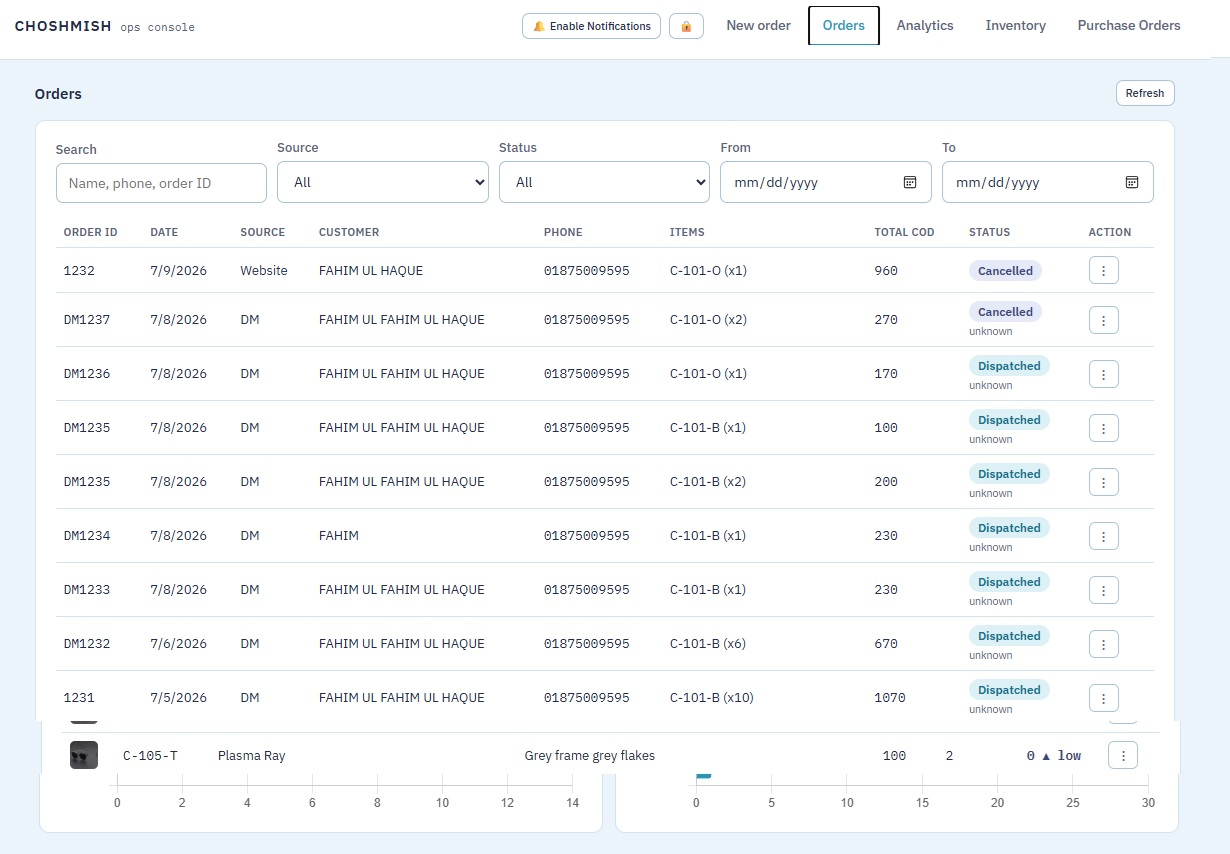1230x854 pixels.
Task: Click items cell C-101-B (x6)
Action: coord(708,644)
